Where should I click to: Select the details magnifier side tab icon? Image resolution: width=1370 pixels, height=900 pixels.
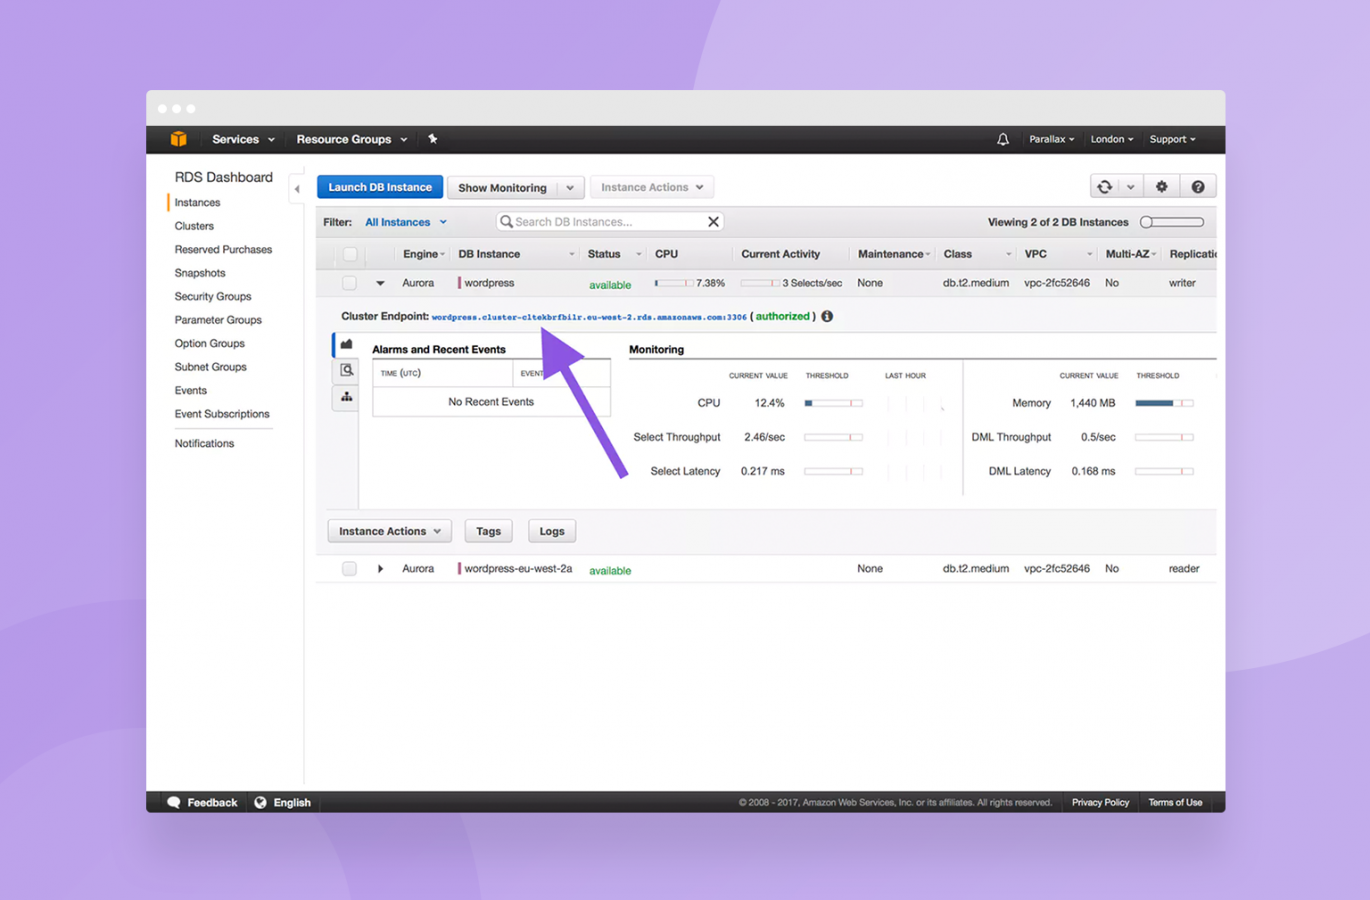pos(346,370)
